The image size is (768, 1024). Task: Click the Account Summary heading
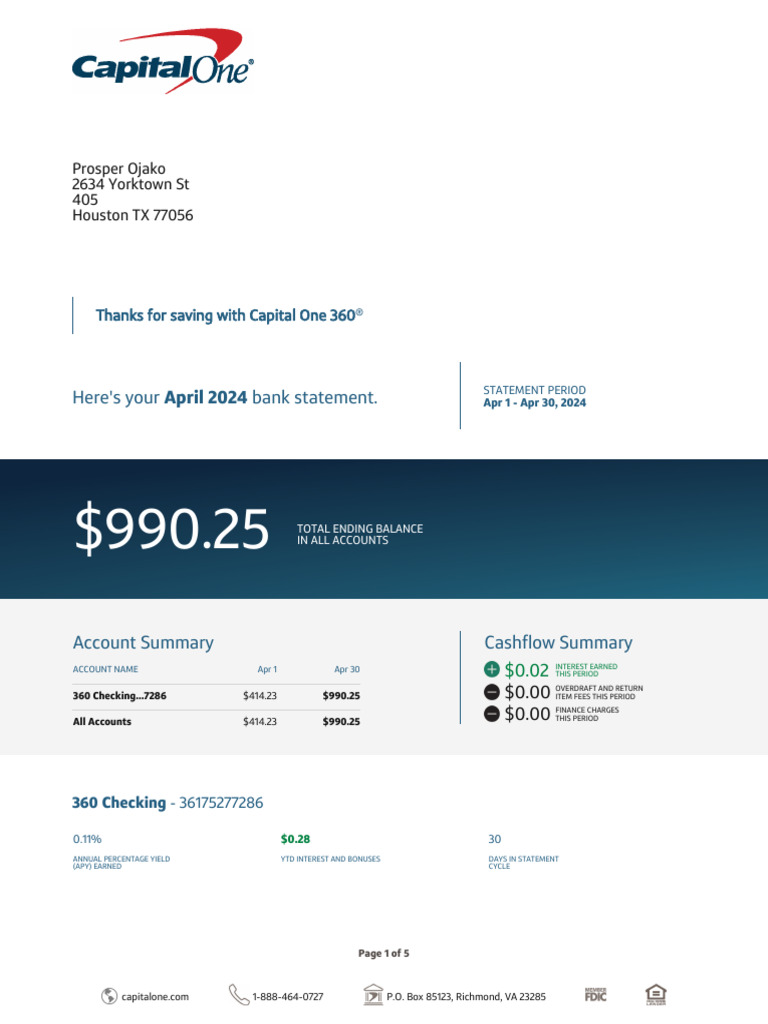[143, 643]
